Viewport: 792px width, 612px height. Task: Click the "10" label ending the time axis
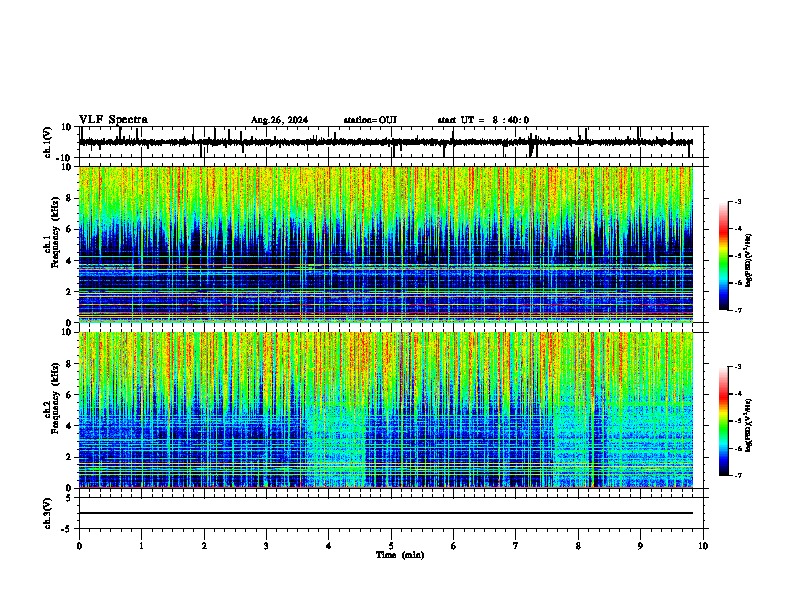pos(703,546)
